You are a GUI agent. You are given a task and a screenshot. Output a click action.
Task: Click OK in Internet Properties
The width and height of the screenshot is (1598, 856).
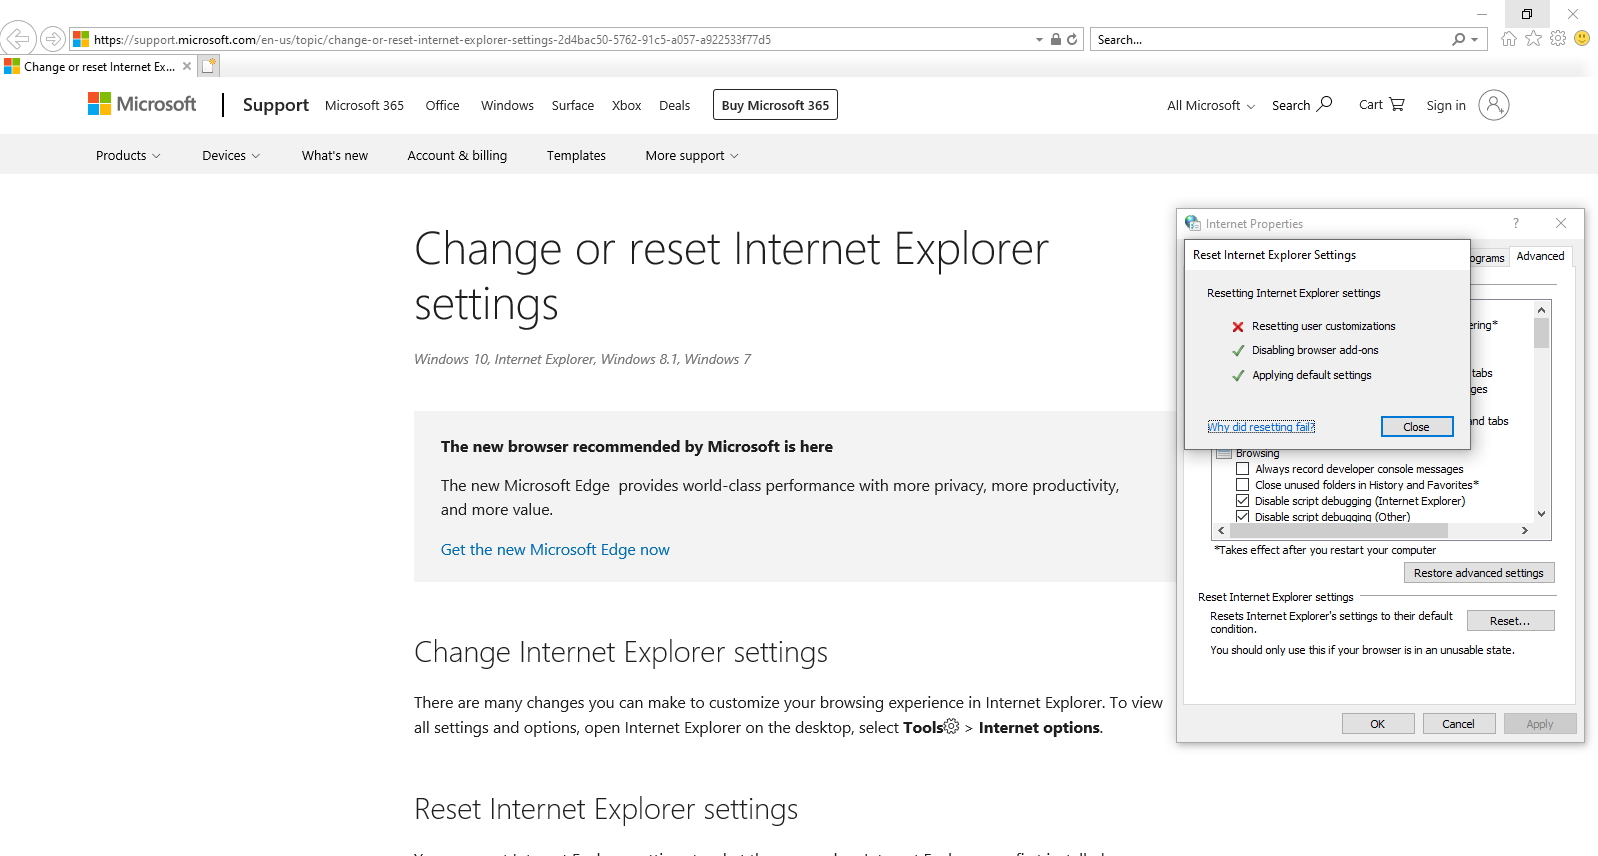pyautogui.click(x=1378, y=724)
